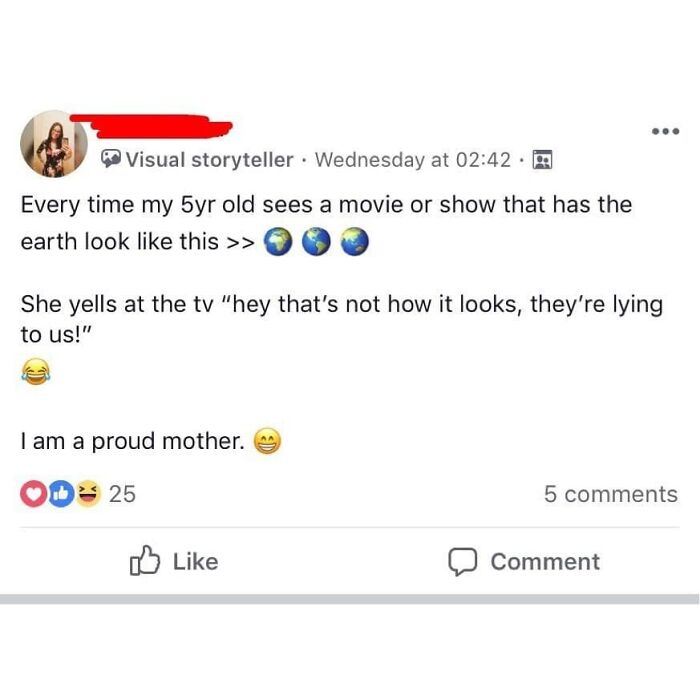Screen dimensions: 700x700
Task: Click the last globe emoji in the post
Action: tap(354, 241)
